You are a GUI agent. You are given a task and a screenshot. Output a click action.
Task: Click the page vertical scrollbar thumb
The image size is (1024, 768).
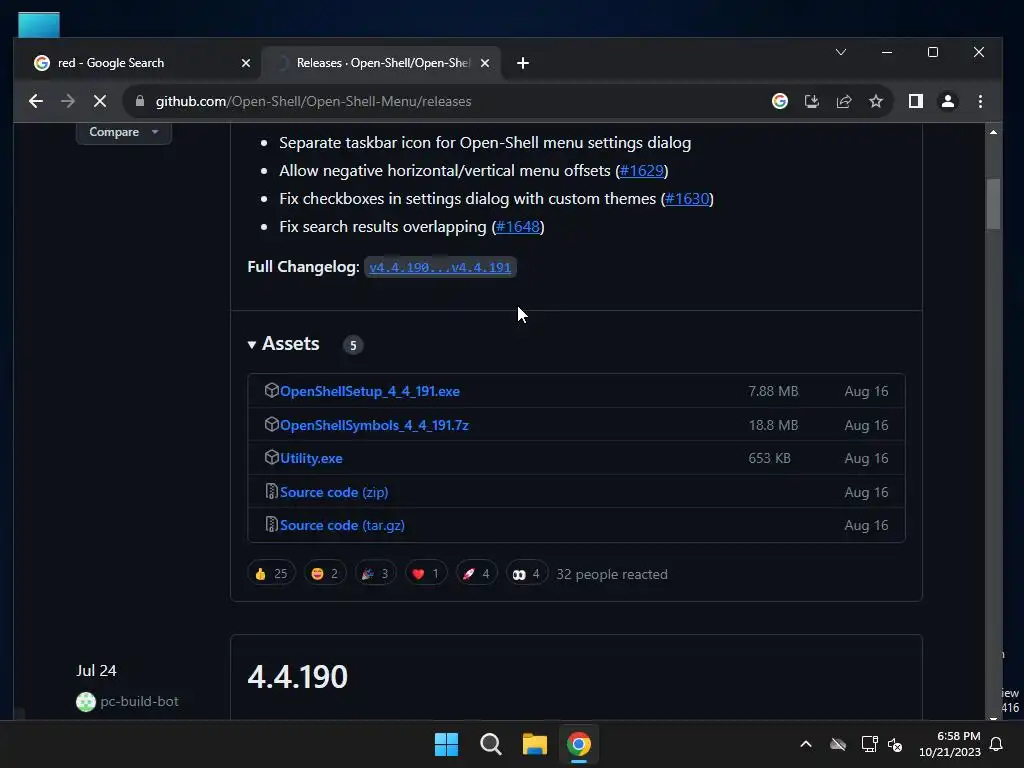click(993, 204)
